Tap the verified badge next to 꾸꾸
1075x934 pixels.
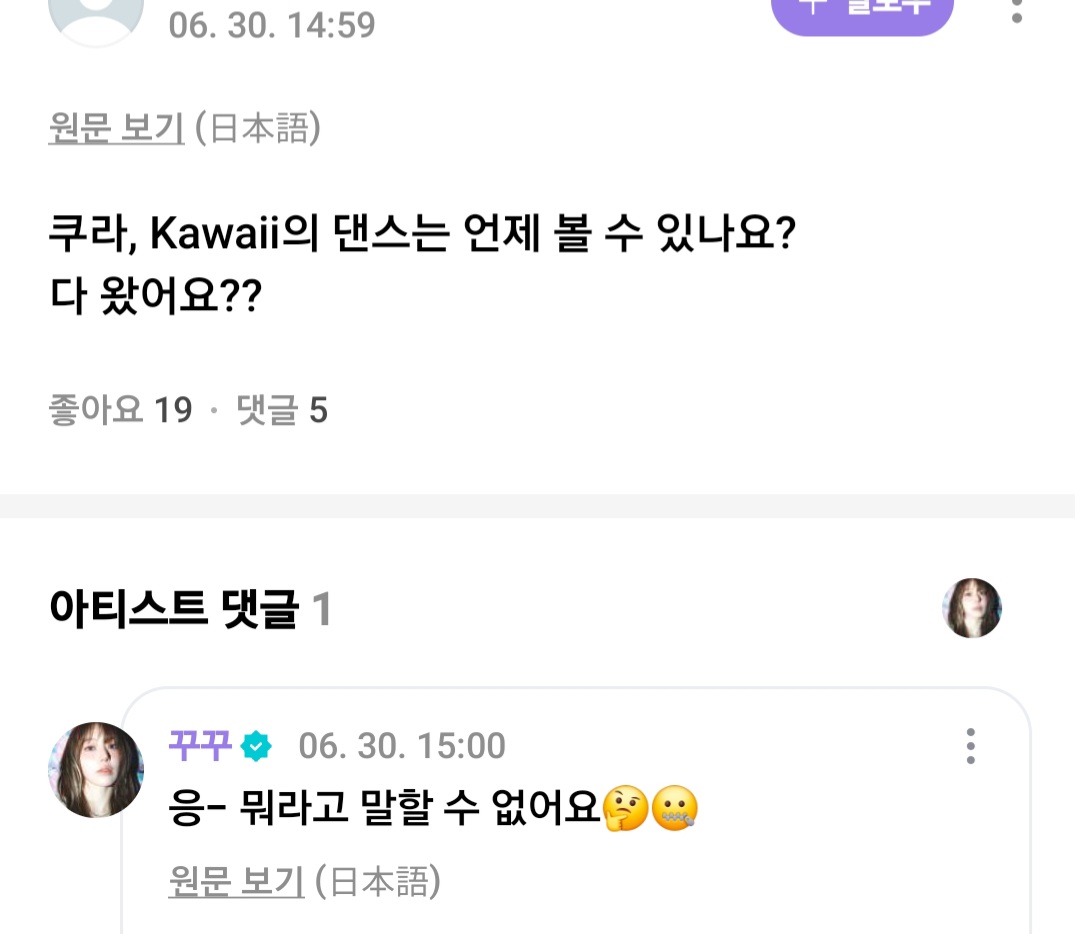[x=257, y=746]
